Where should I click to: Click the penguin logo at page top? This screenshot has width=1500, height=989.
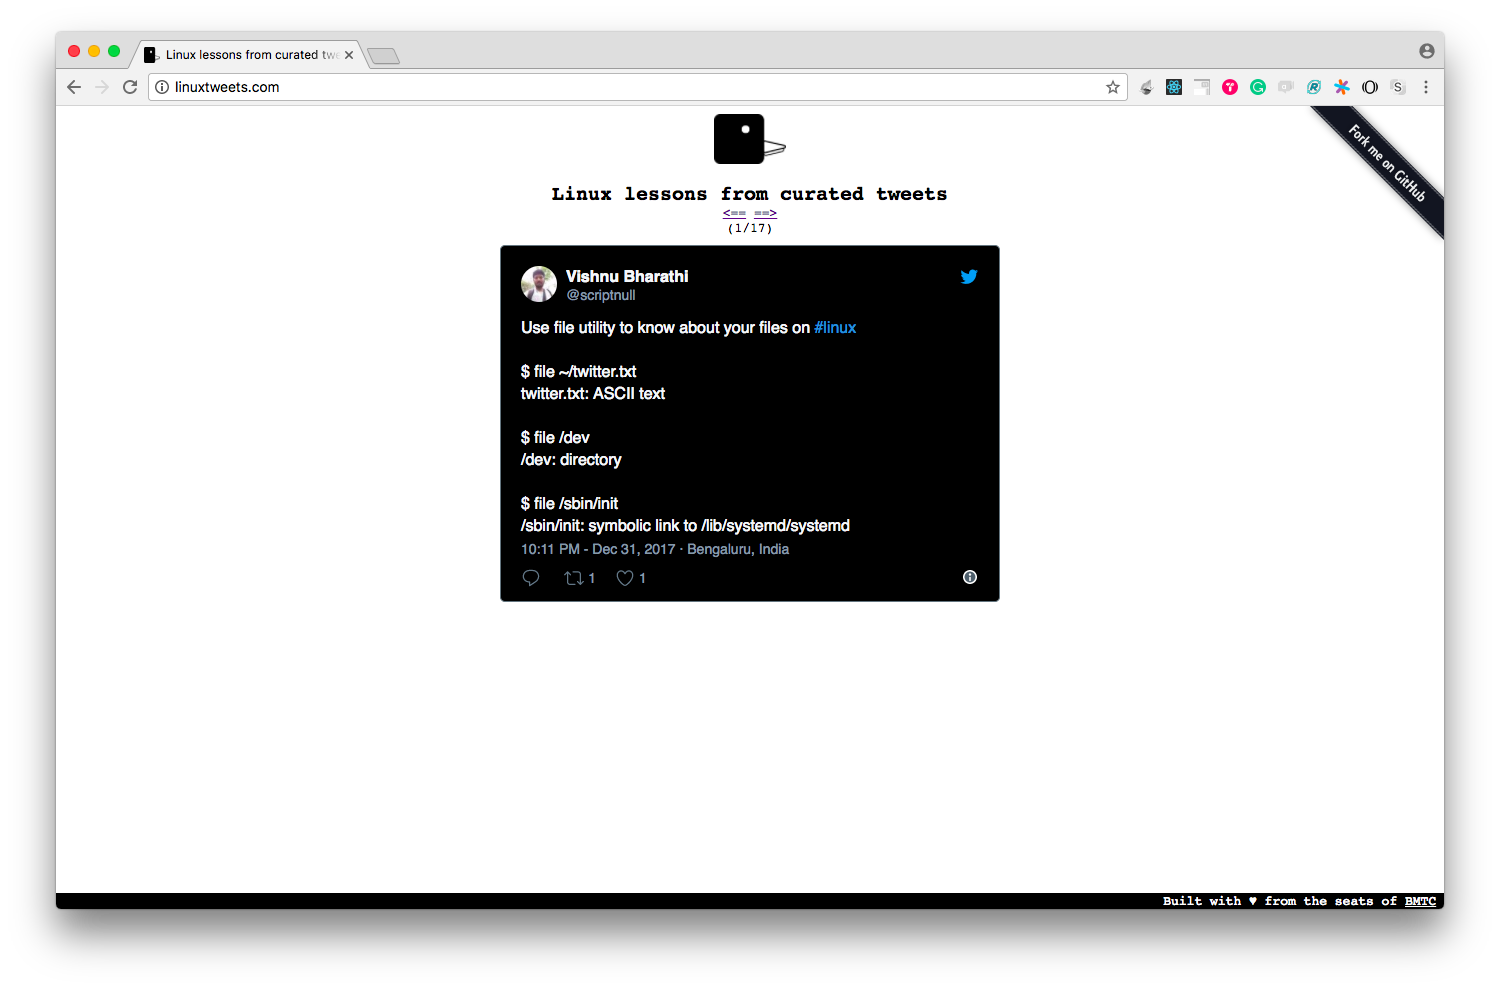point(749,139)
